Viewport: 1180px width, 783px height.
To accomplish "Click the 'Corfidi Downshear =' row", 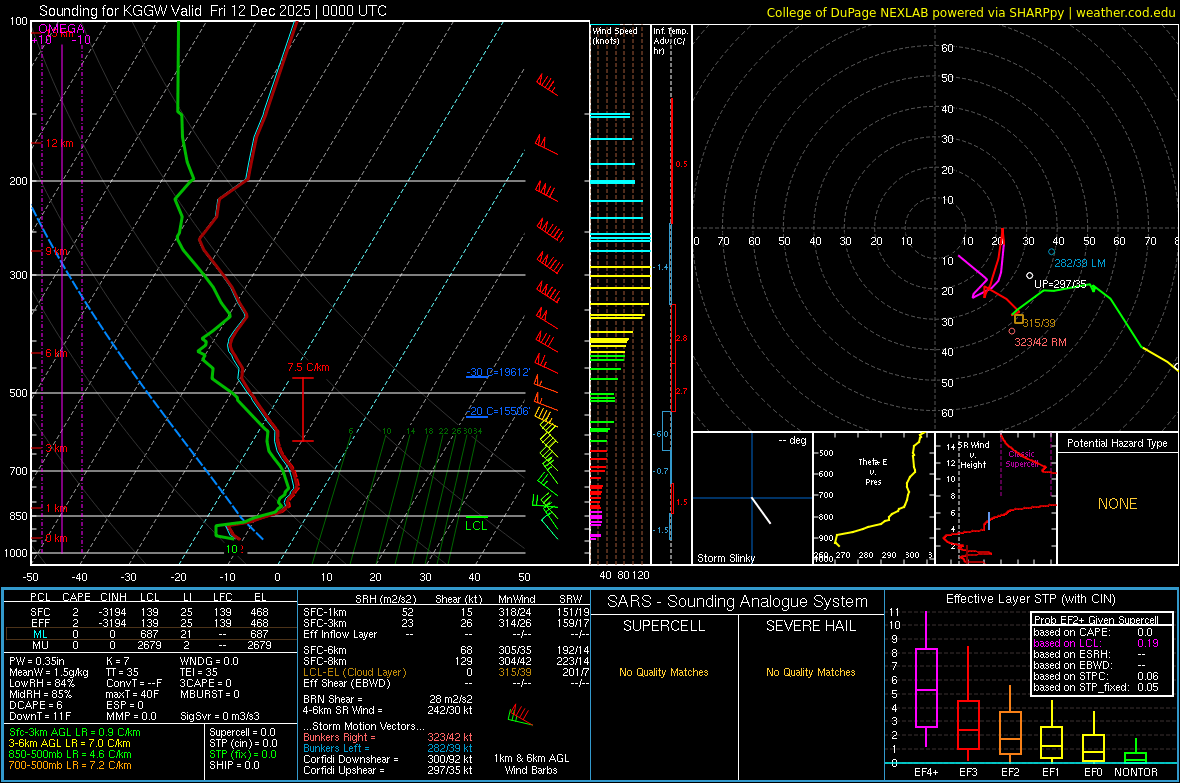I will pyautogui.click(x=388, y=759).
